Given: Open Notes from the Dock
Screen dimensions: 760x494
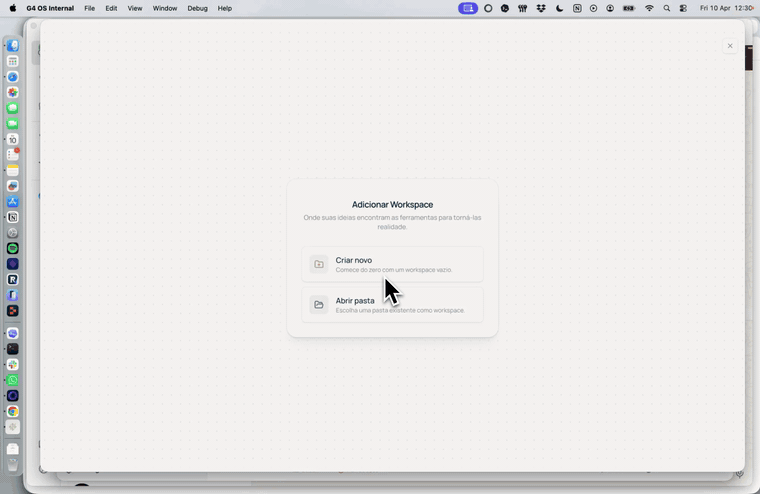Looking at the screenshot, I should coord(13,170).
